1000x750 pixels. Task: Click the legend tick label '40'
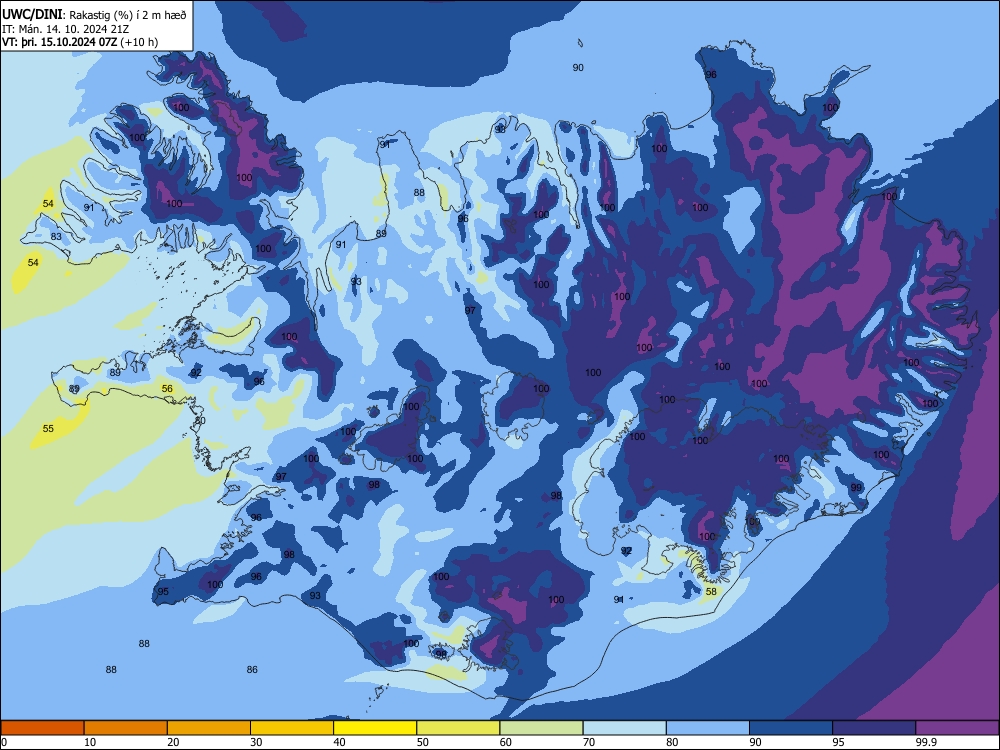339,742
